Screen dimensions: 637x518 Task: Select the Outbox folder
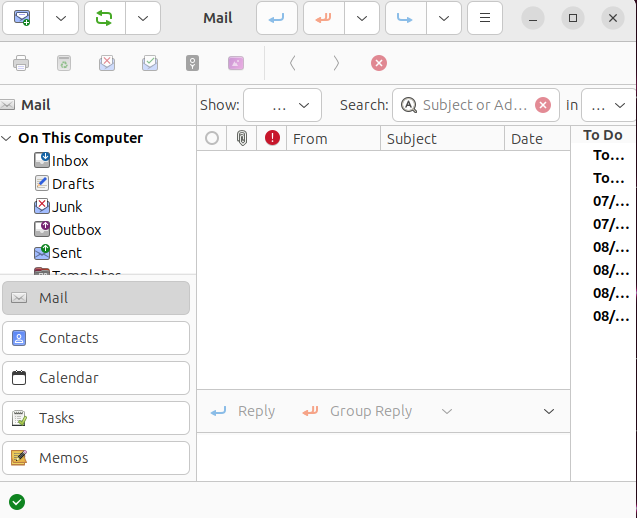click(67, 230)
